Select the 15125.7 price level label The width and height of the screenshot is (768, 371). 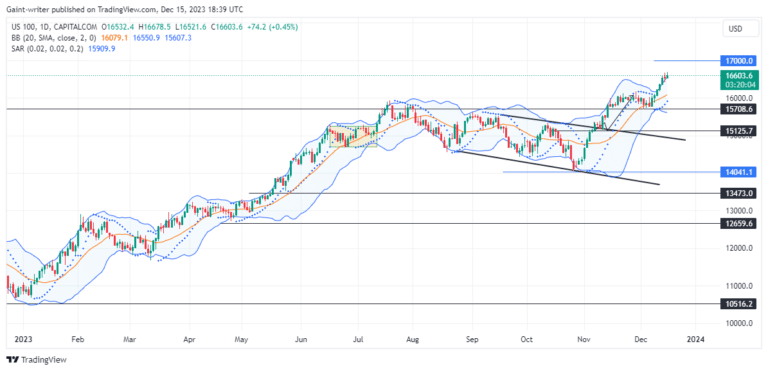click(739, 130)
